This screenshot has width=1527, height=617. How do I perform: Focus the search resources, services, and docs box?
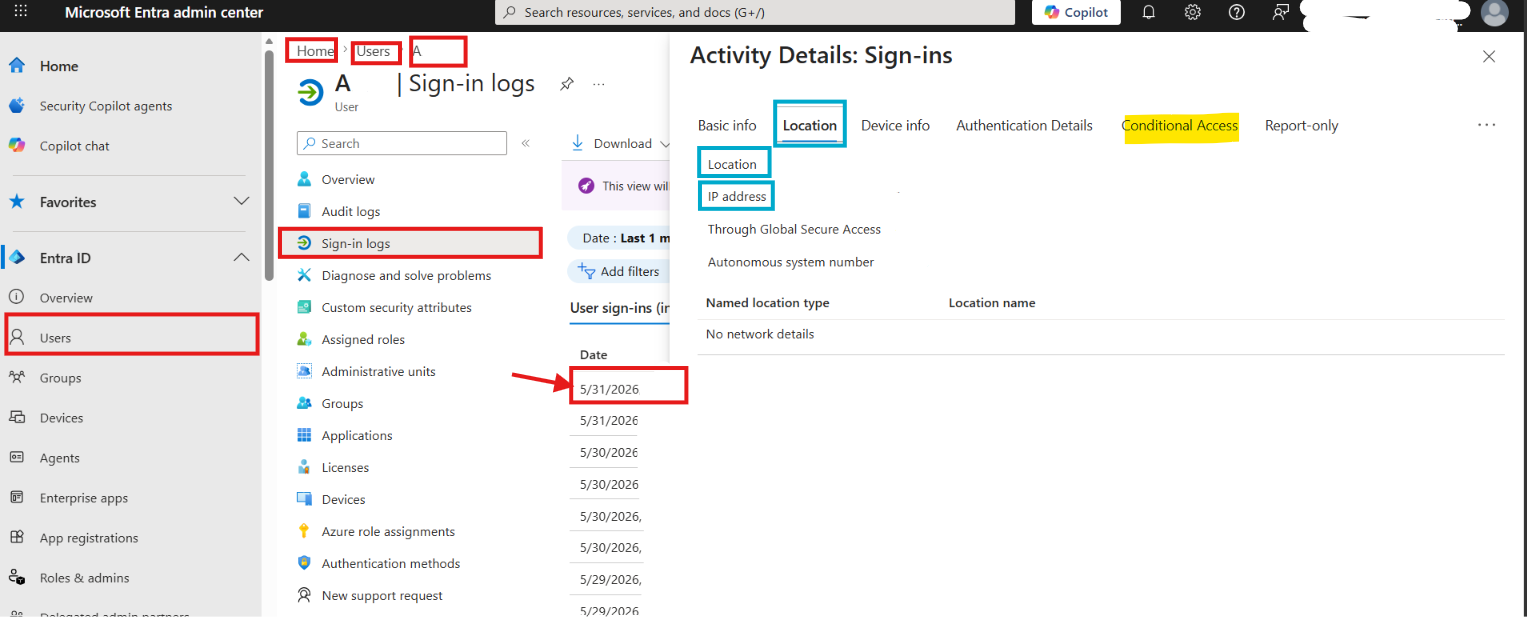tap(755, 12)
